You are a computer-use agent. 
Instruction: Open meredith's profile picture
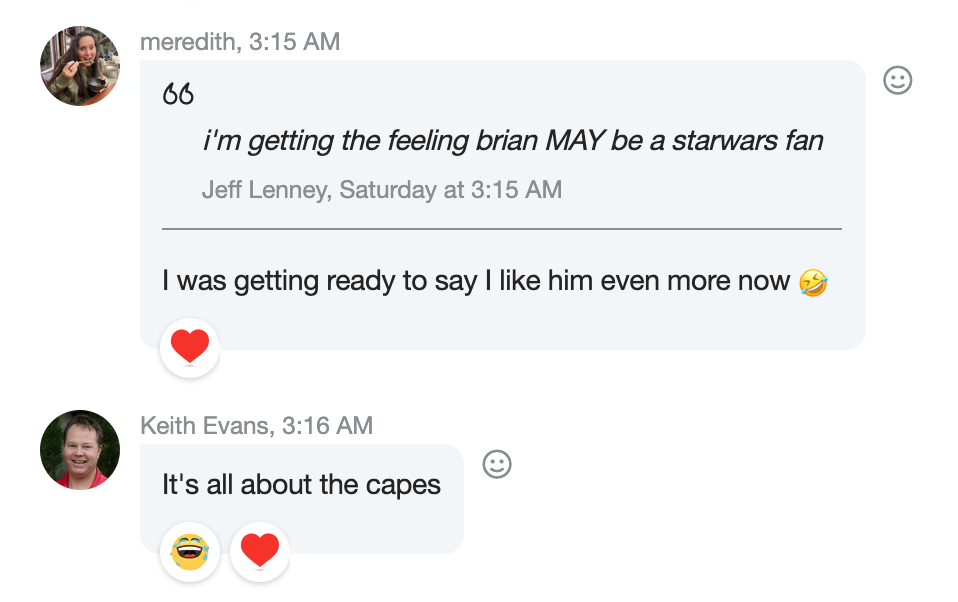80,66
